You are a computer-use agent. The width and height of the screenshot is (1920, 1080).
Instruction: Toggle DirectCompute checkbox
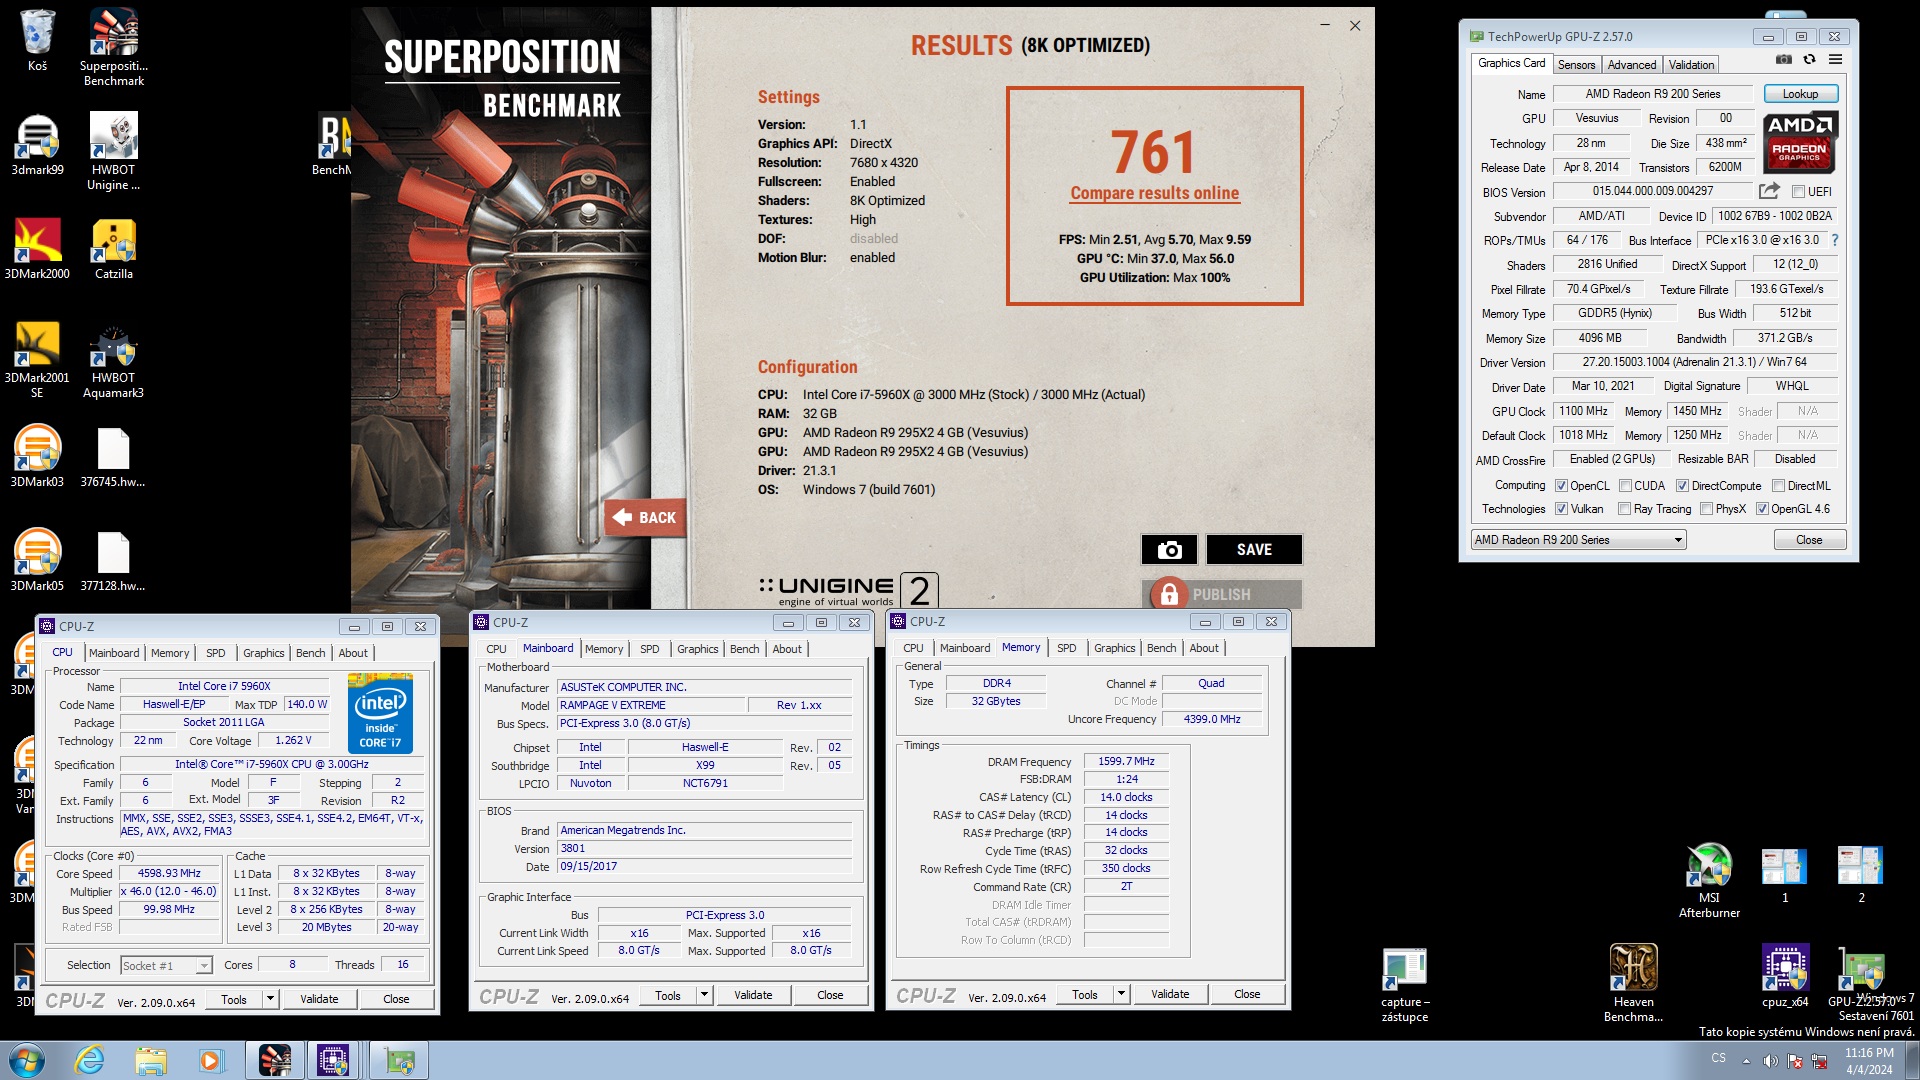pyautogui.click(x=1682, y=486)
